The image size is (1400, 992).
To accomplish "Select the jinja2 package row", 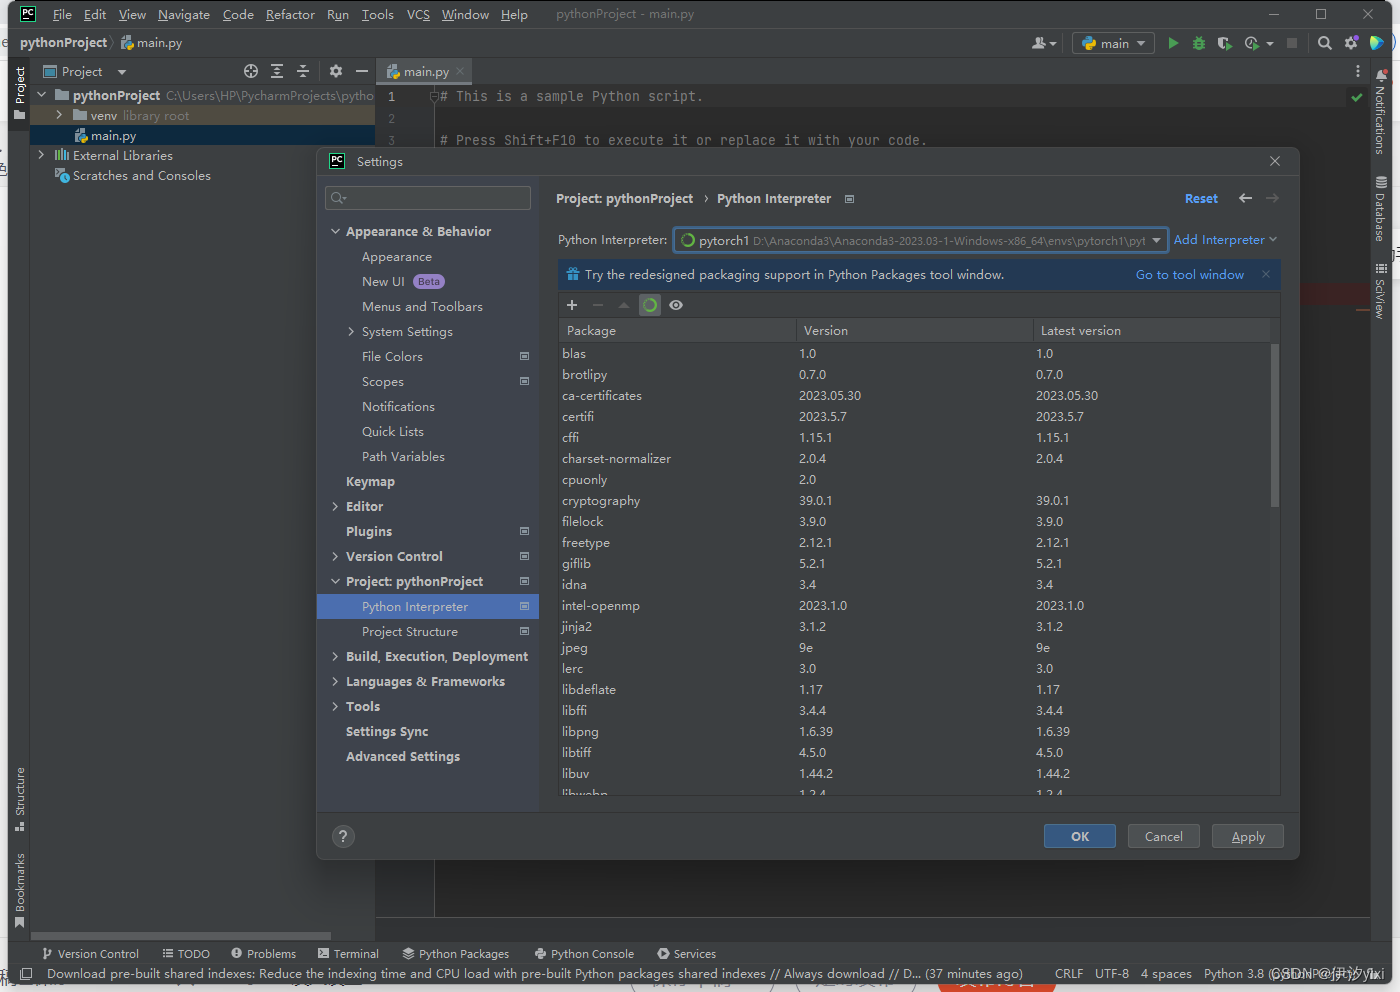I will pyautogui.click(x=915, y=627).
